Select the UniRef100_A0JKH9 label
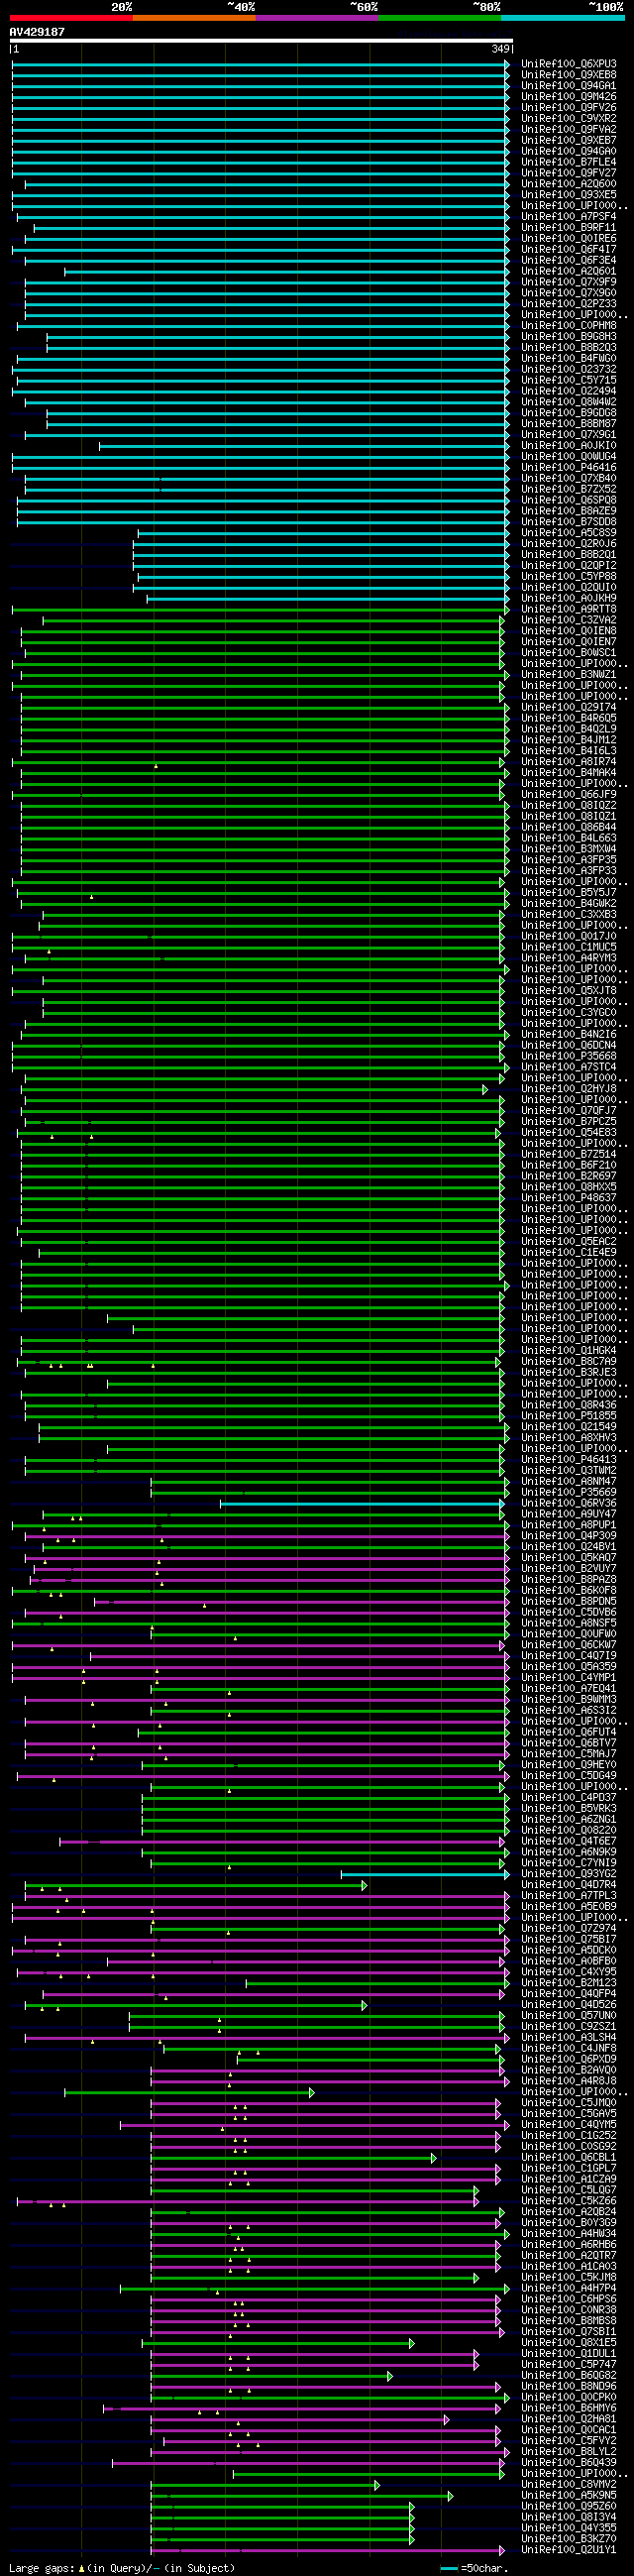 point(569,599)
